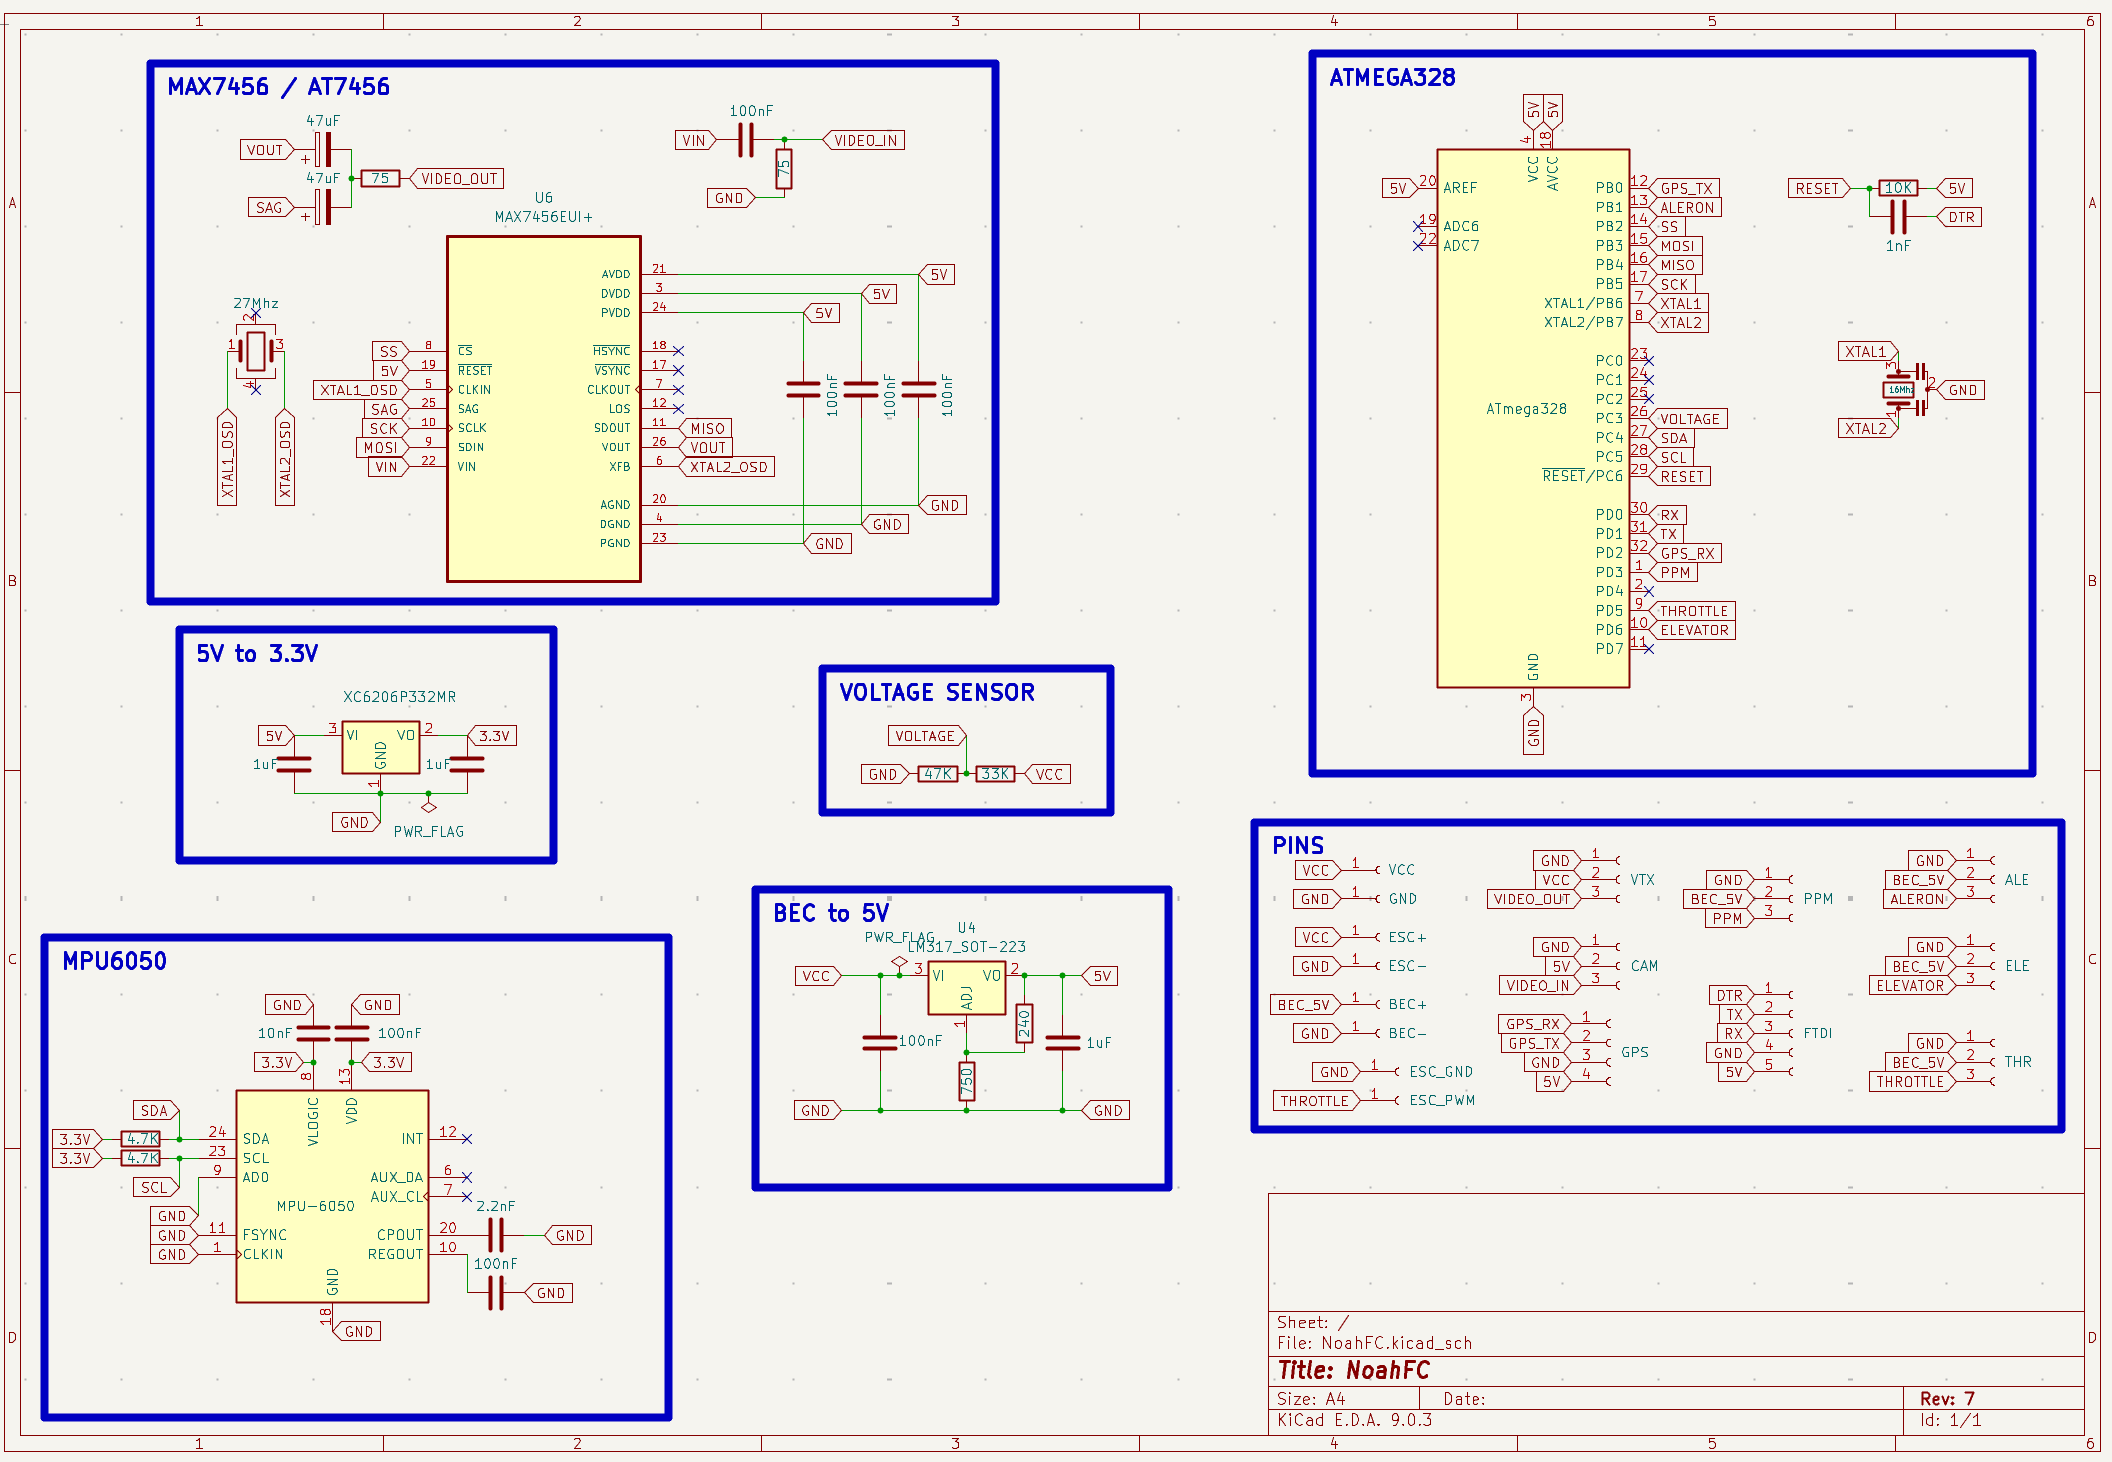Click the "MAX7456 / AT7456" block title

pos(278,87)
